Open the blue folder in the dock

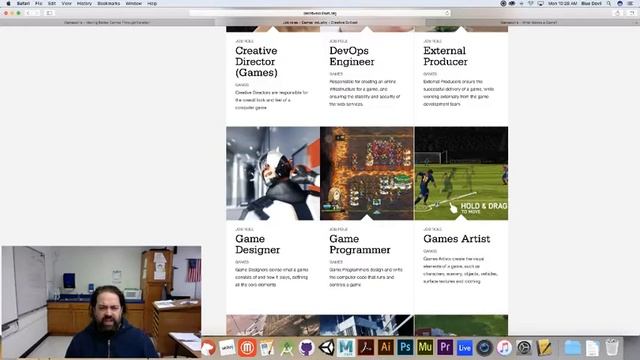pyautogui.click(x=572, y=348)
